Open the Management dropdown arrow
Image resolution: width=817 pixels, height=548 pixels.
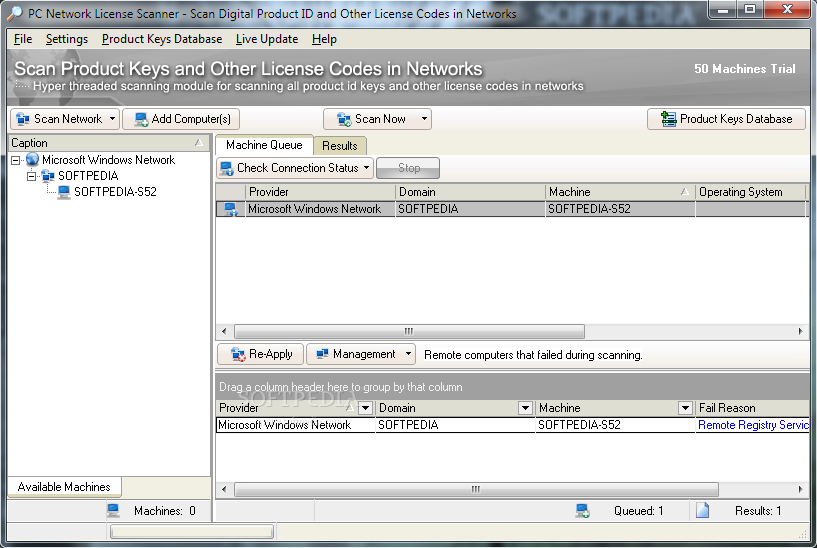408,354
